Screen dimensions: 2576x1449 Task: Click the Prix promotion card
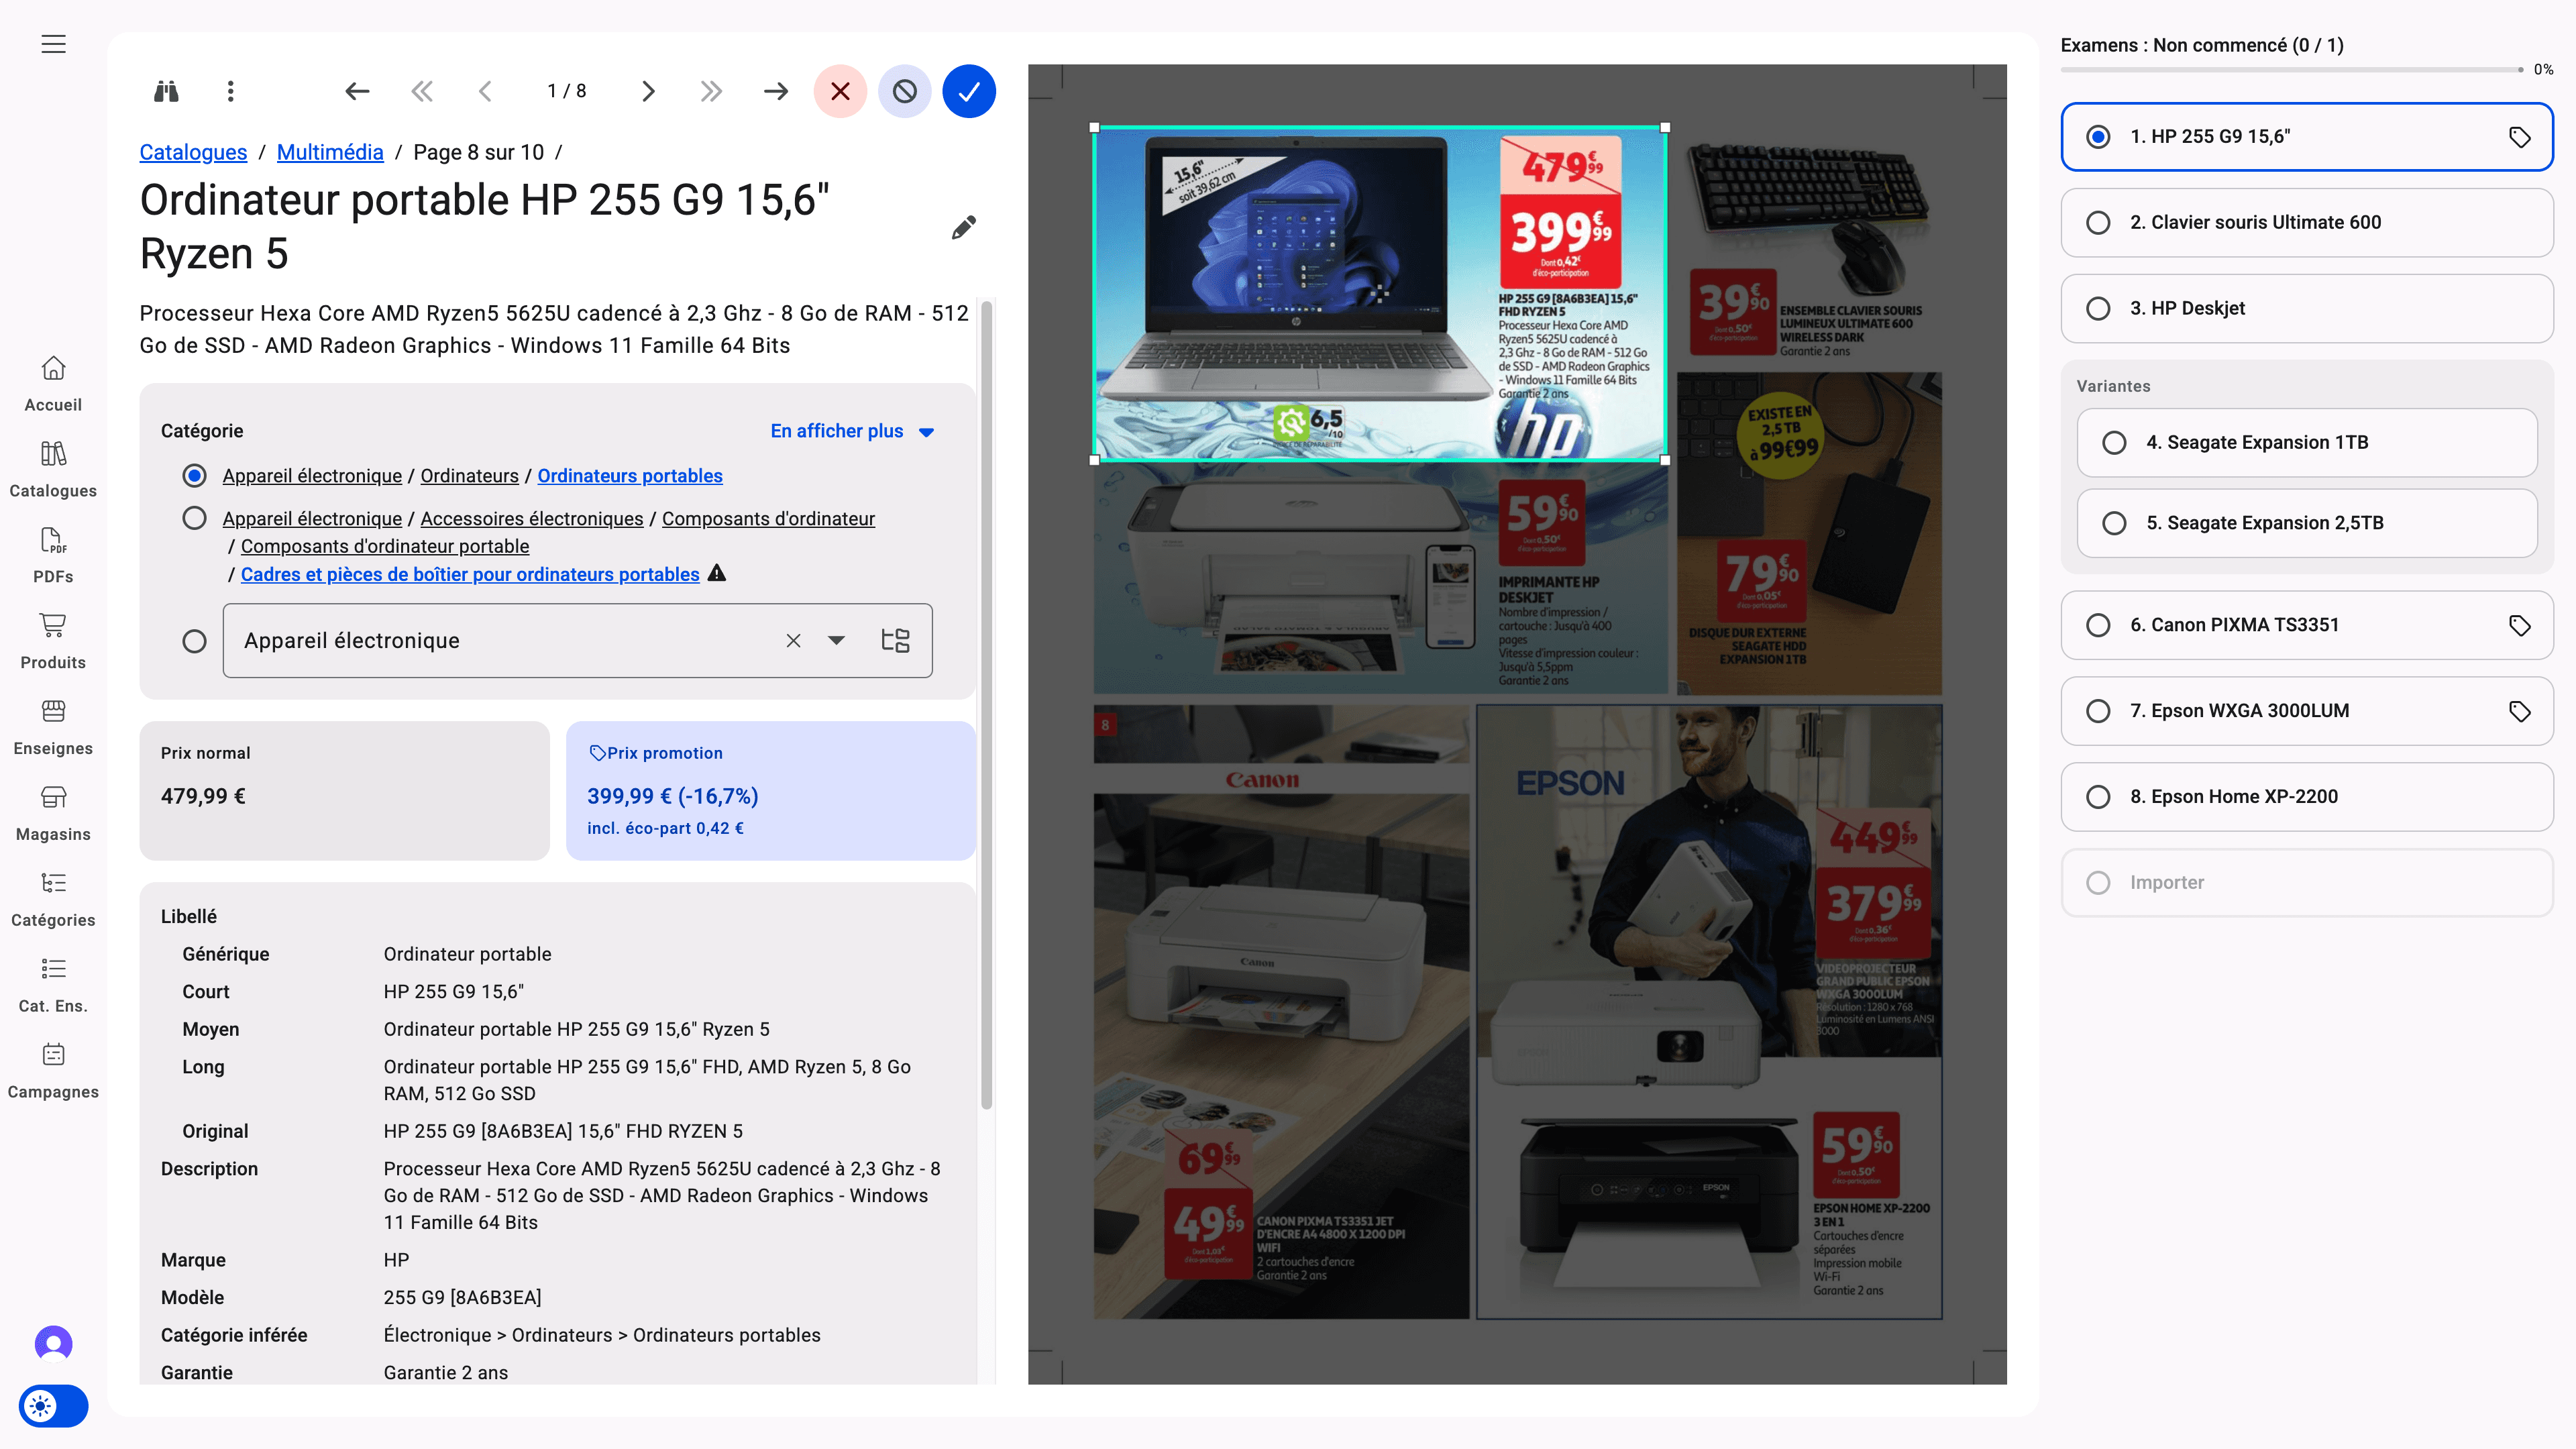(770, 790)
